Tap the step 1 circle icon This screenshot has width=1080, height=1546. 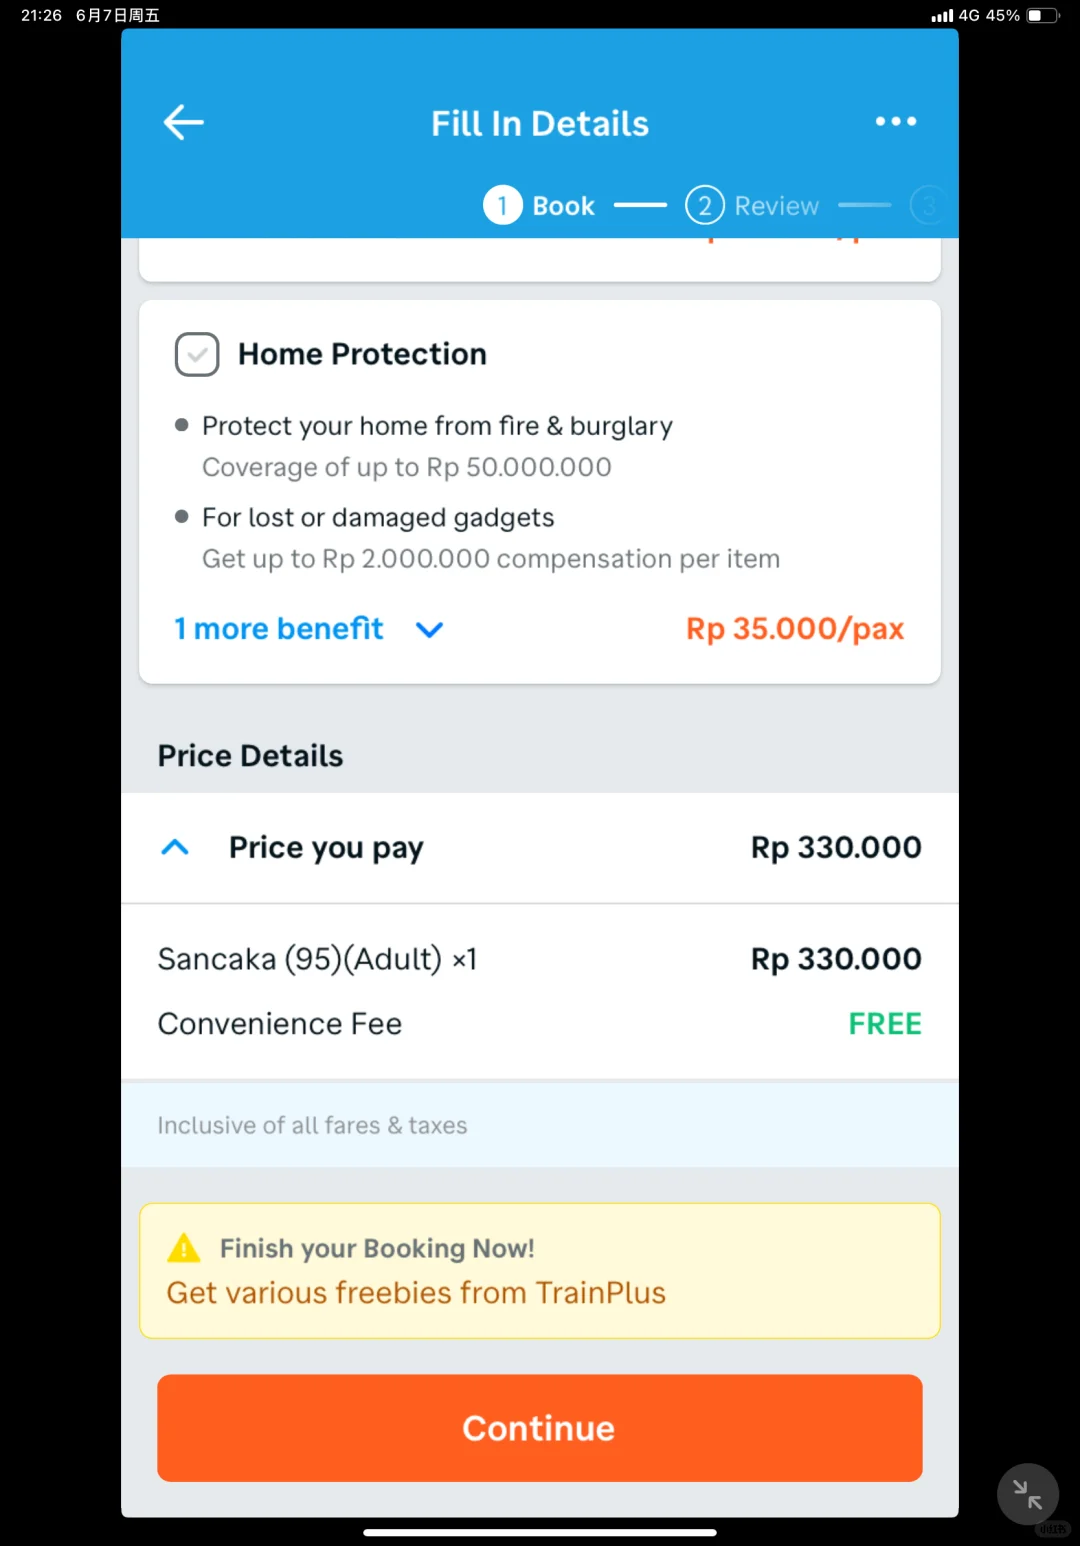(503, 205)
